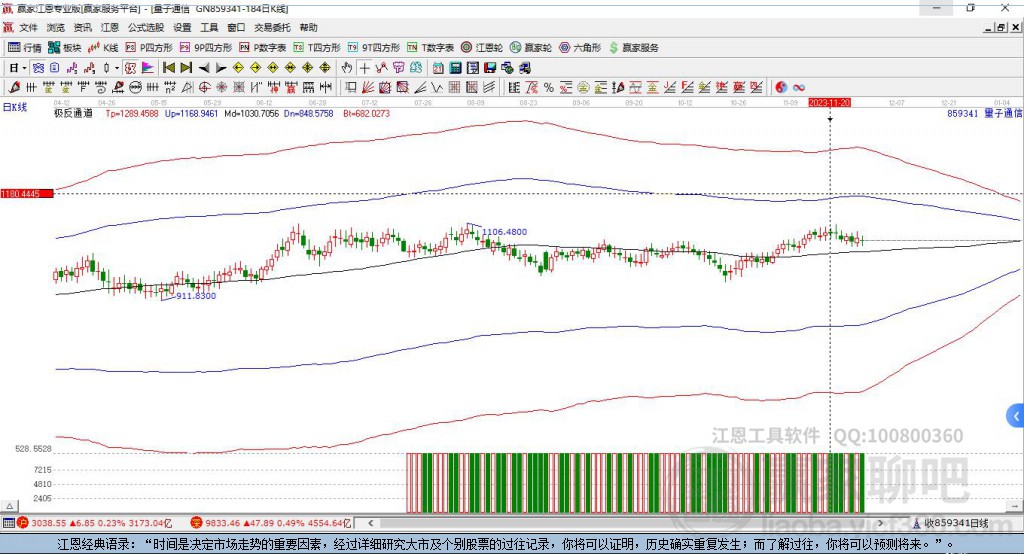Viewport: 1024px width, 554px height.
Task: Toggle the crosshair cursor tool
Action: 364,68
